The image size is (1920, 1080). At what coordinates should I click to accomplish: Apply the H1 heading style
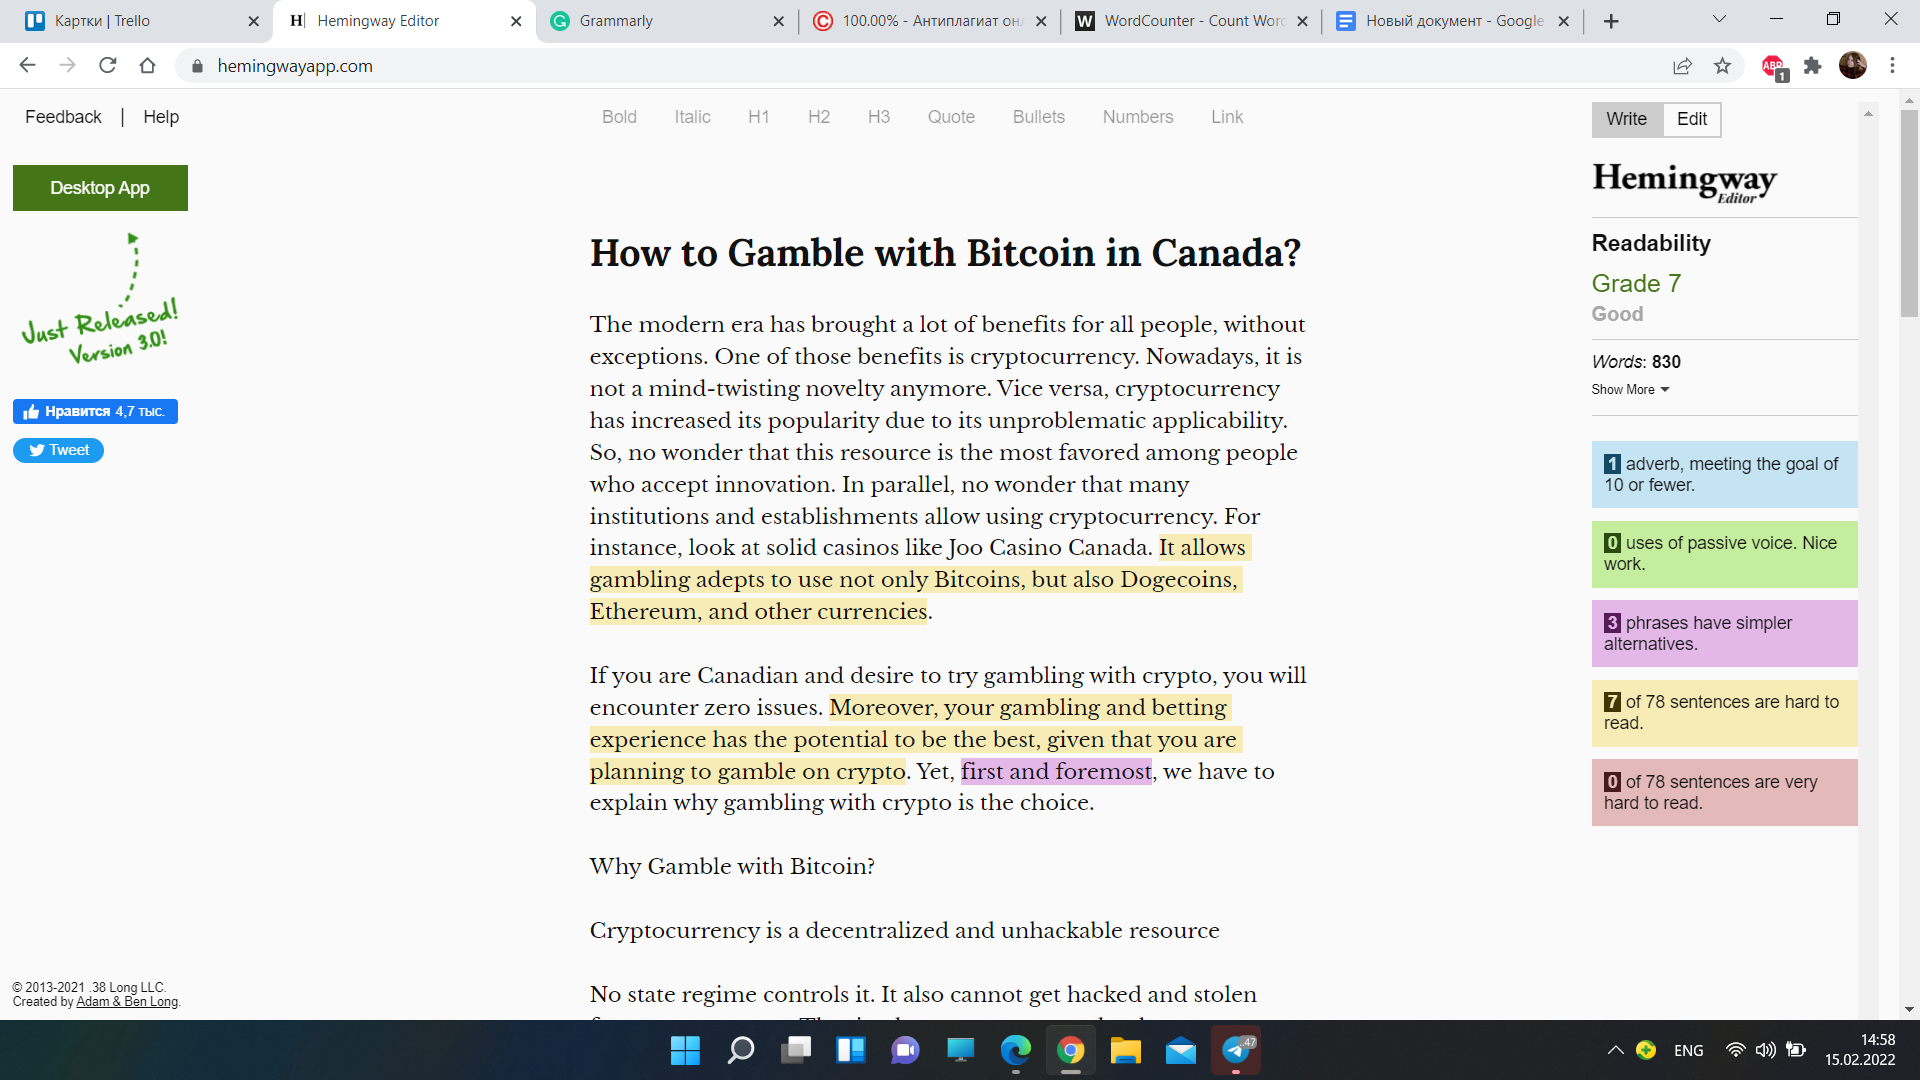(x=758, y=117)
